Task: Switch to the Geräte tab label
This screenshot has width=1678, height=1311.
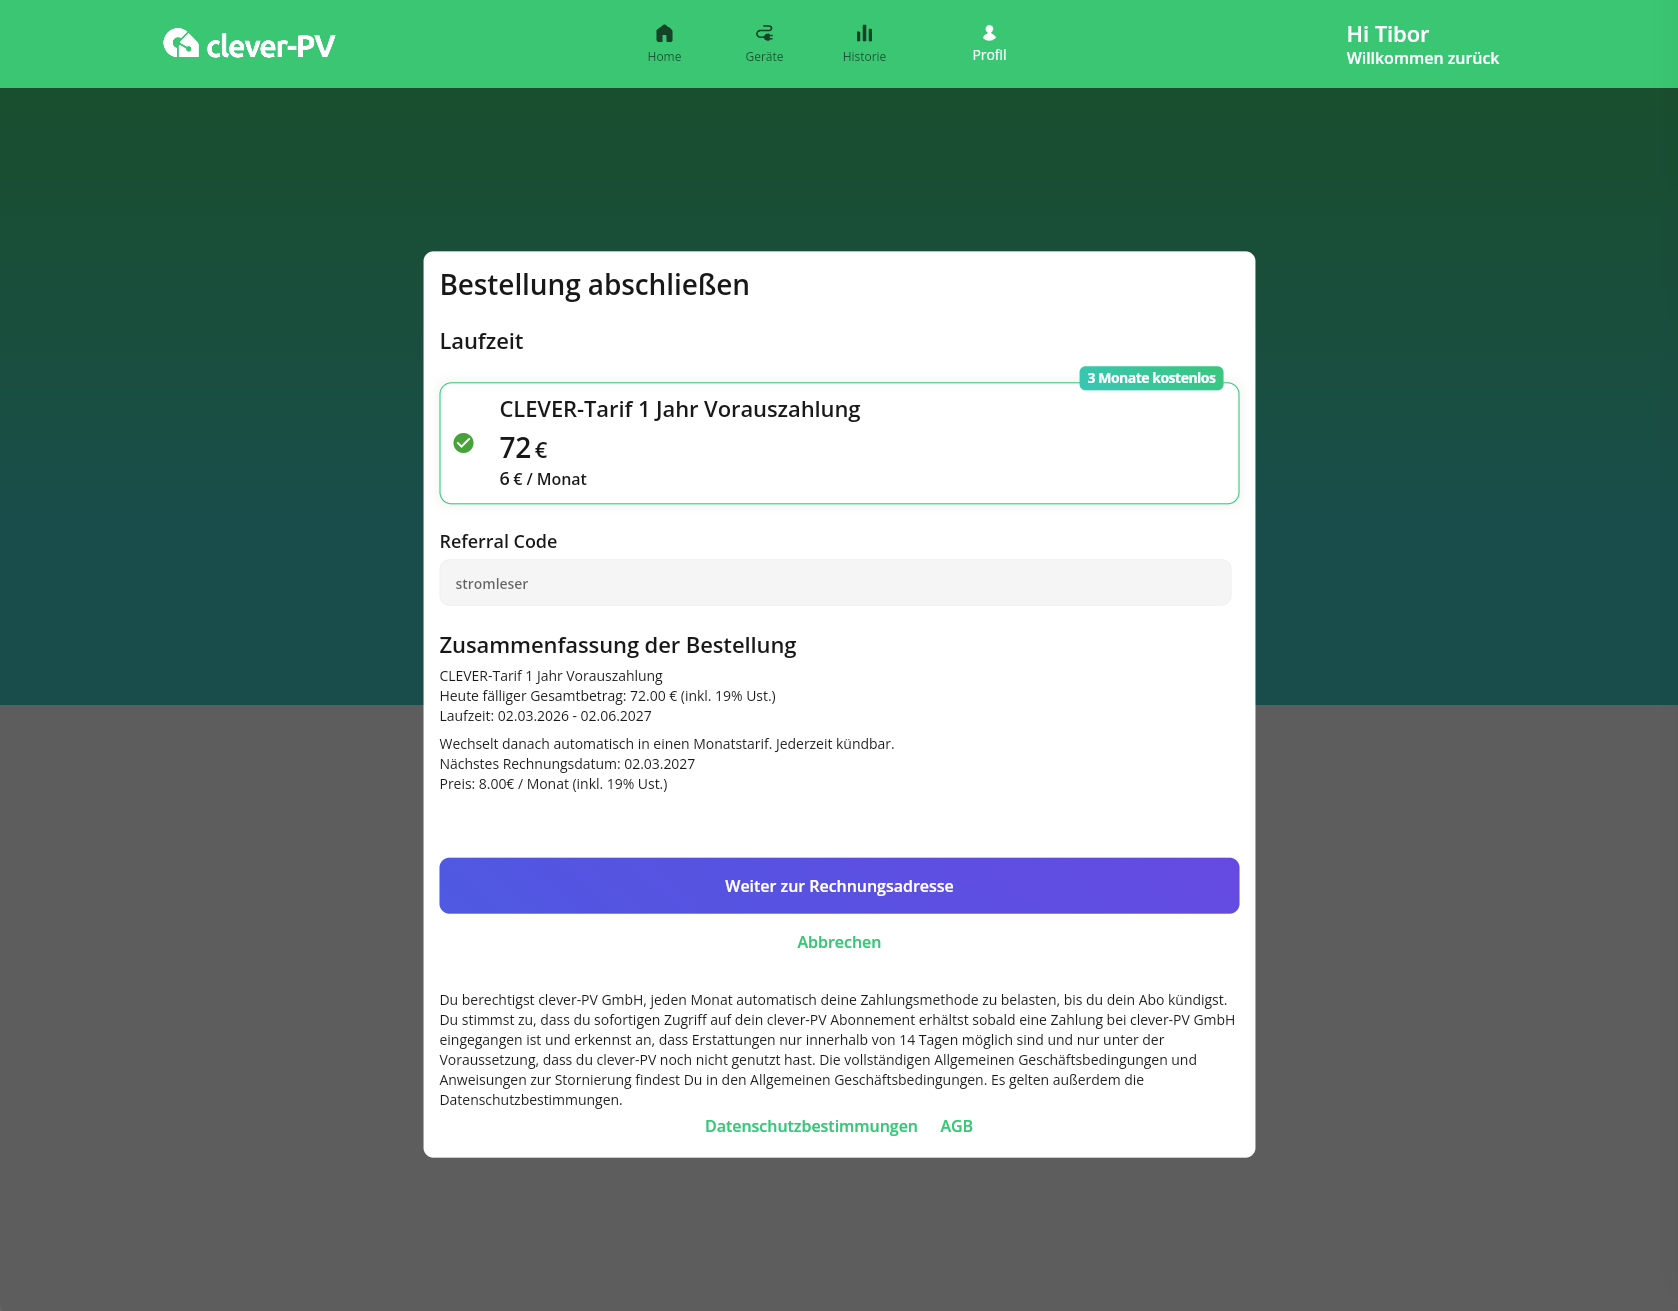Action: (x=764, y=57)
